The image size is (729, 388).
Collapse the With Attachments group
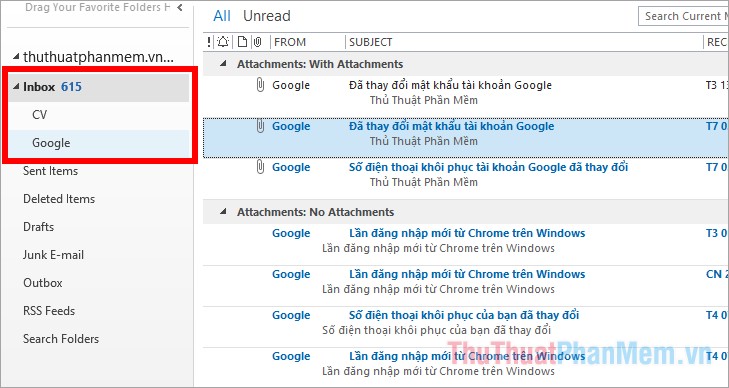coord(224,64)
